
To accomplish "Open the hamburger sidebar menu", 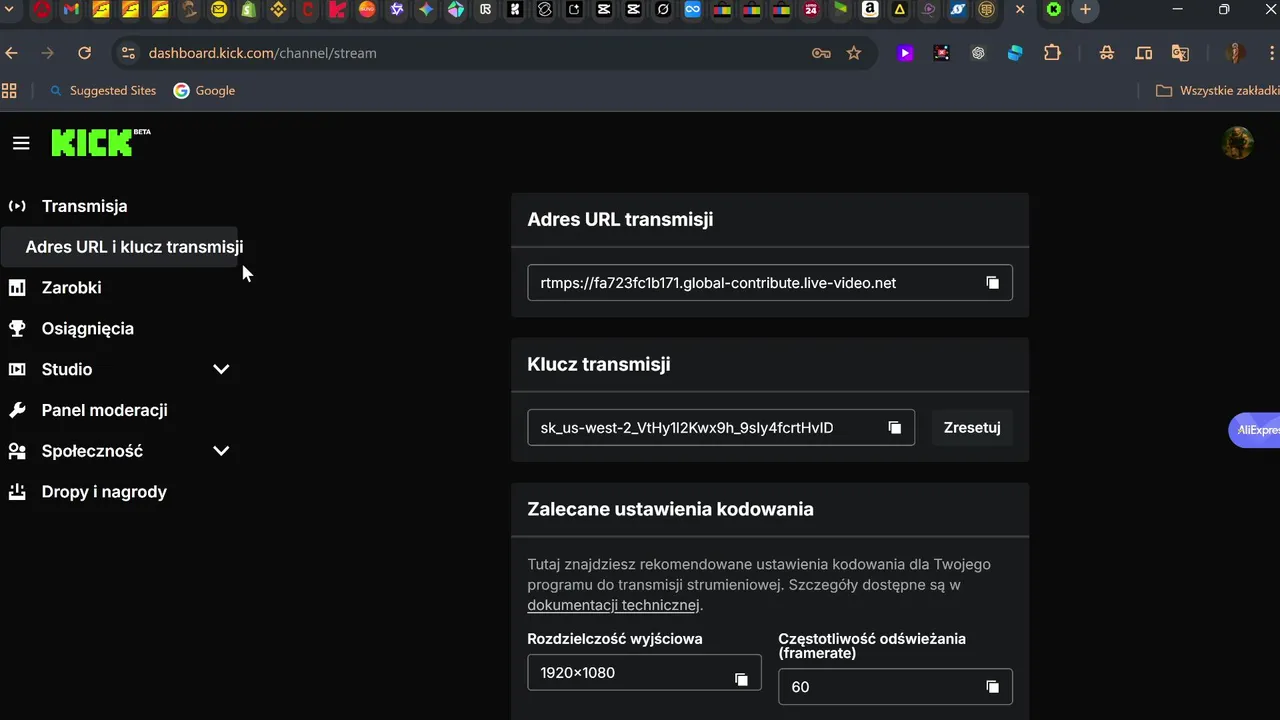I will [21, 143].
